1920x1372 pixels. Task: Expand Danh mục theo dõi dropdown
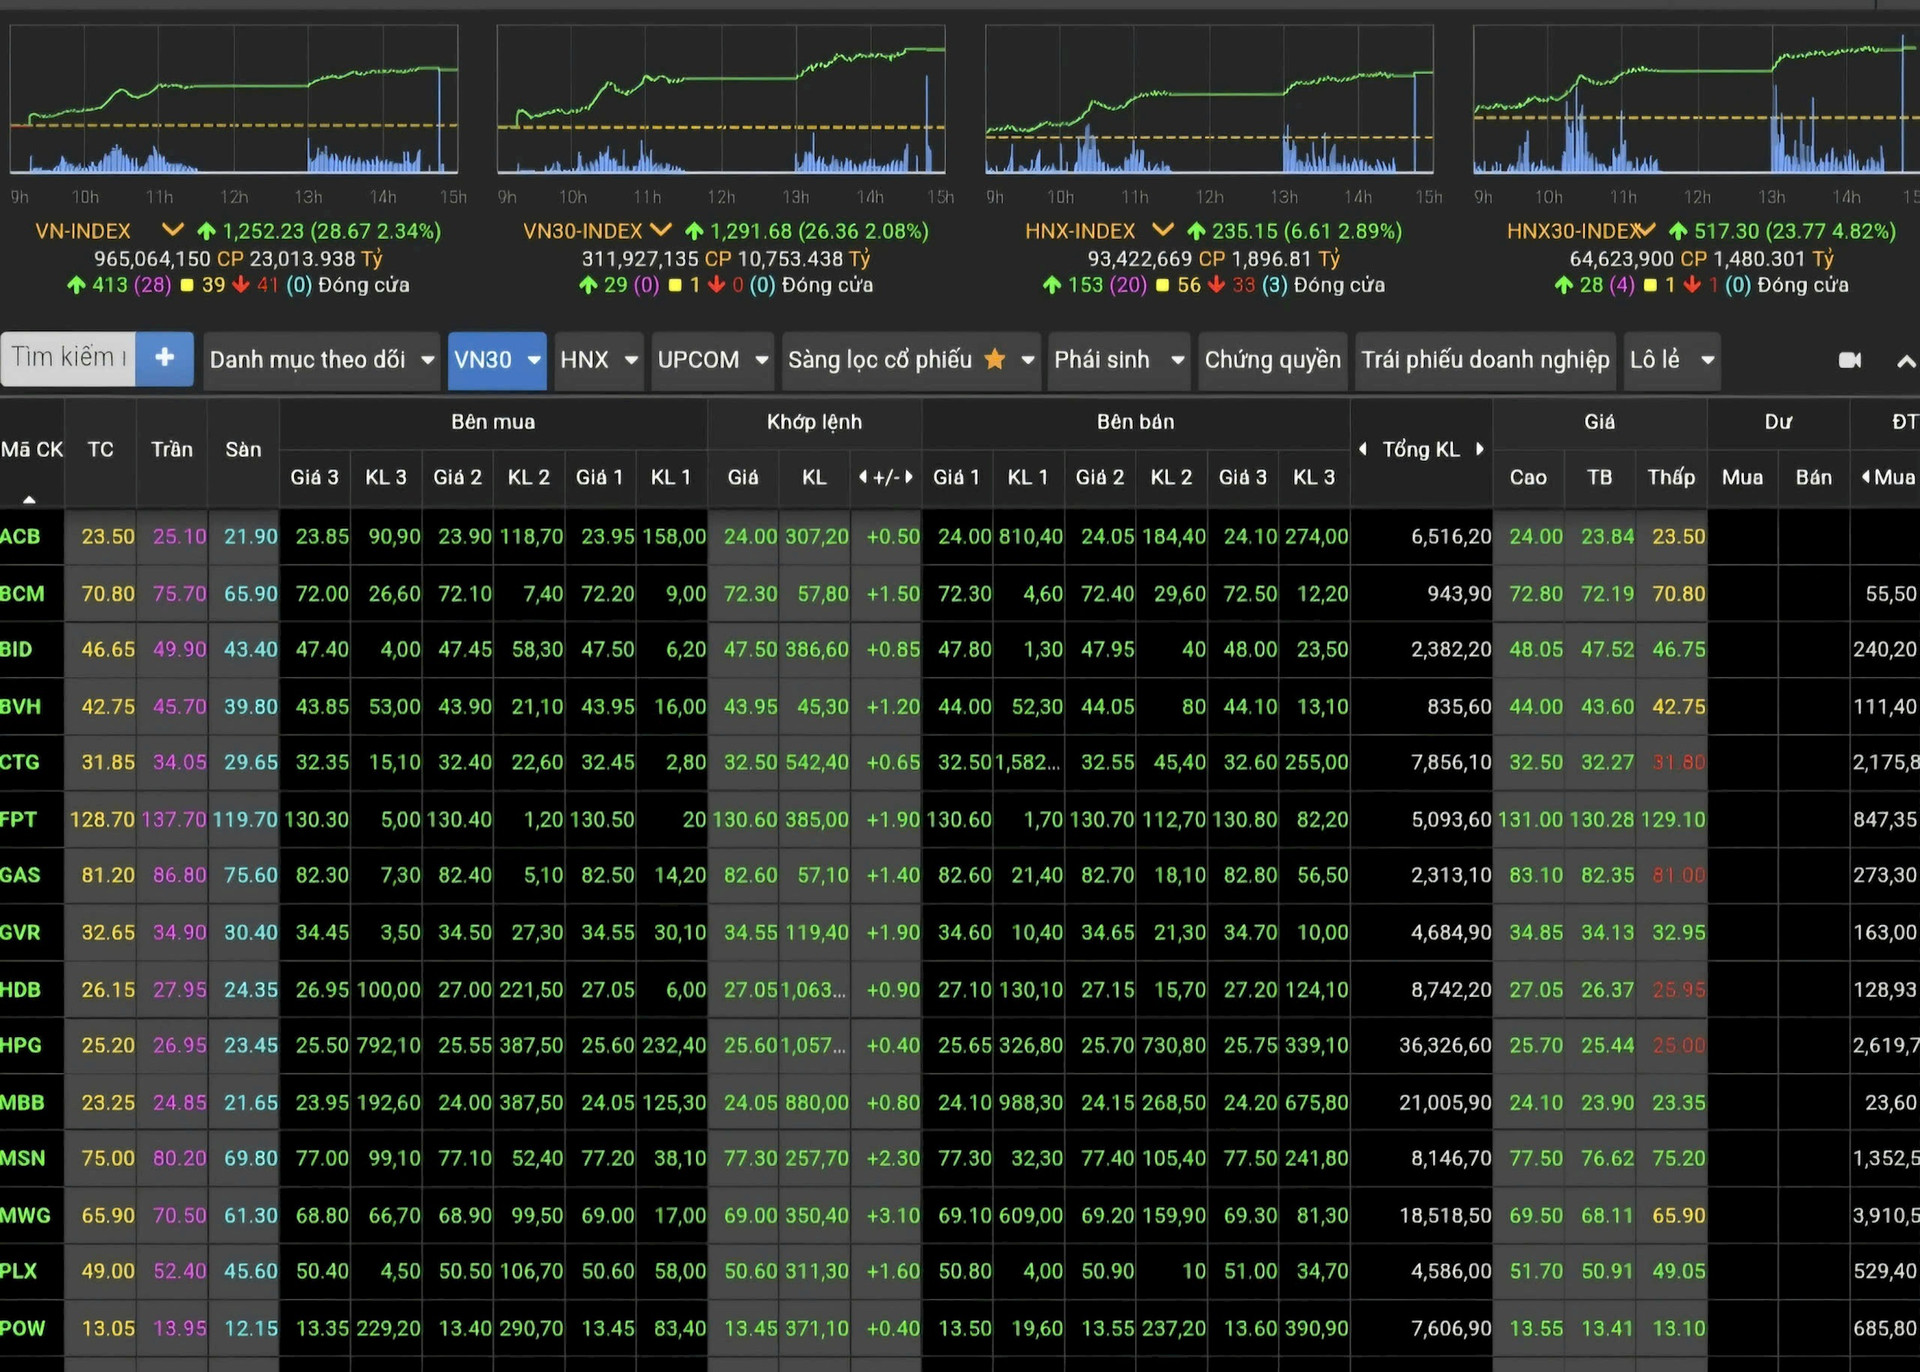(x=428, y=360)
